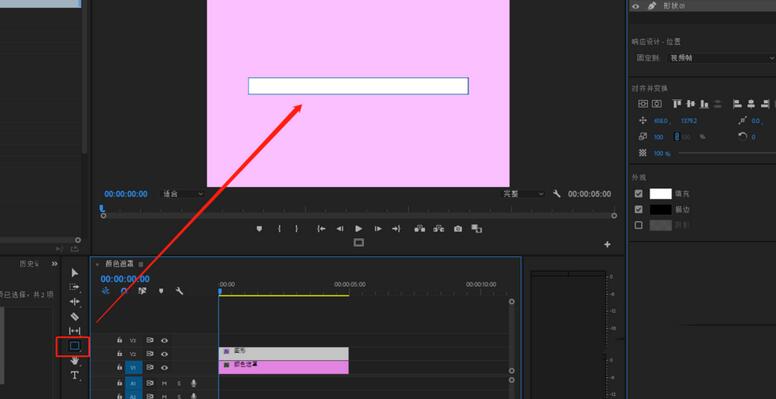Toggle the stroke checkbox

[x=638, y=209]
